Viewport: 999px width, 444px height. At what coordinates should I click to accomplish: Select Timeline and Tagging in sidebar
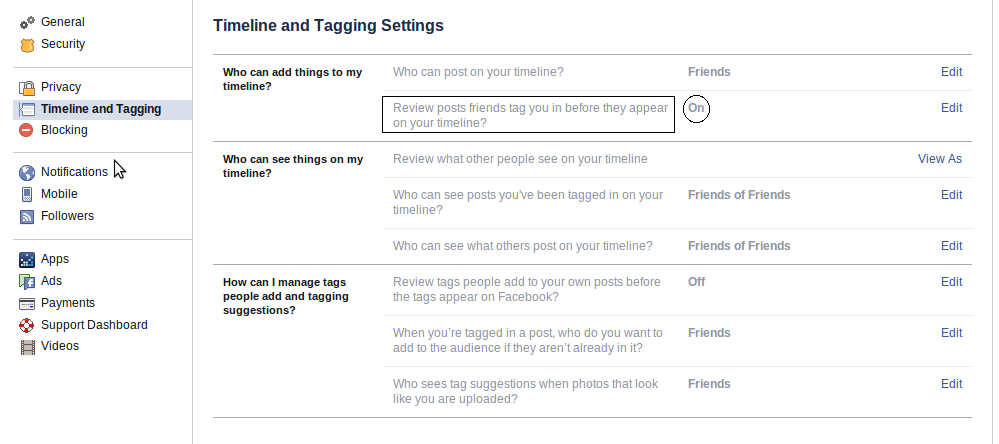pyautogui.click(x=100, y=109)
